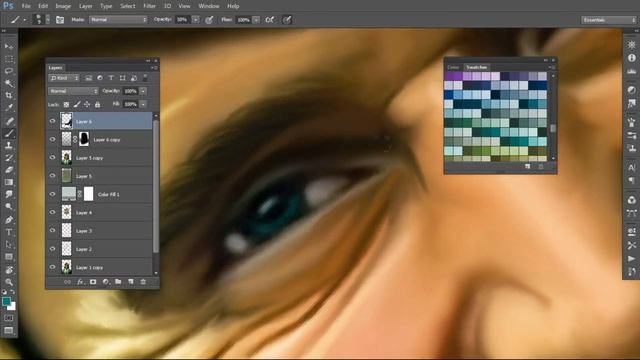Create new adjustment layer button
640x360 pixels.
coord(106,282)
